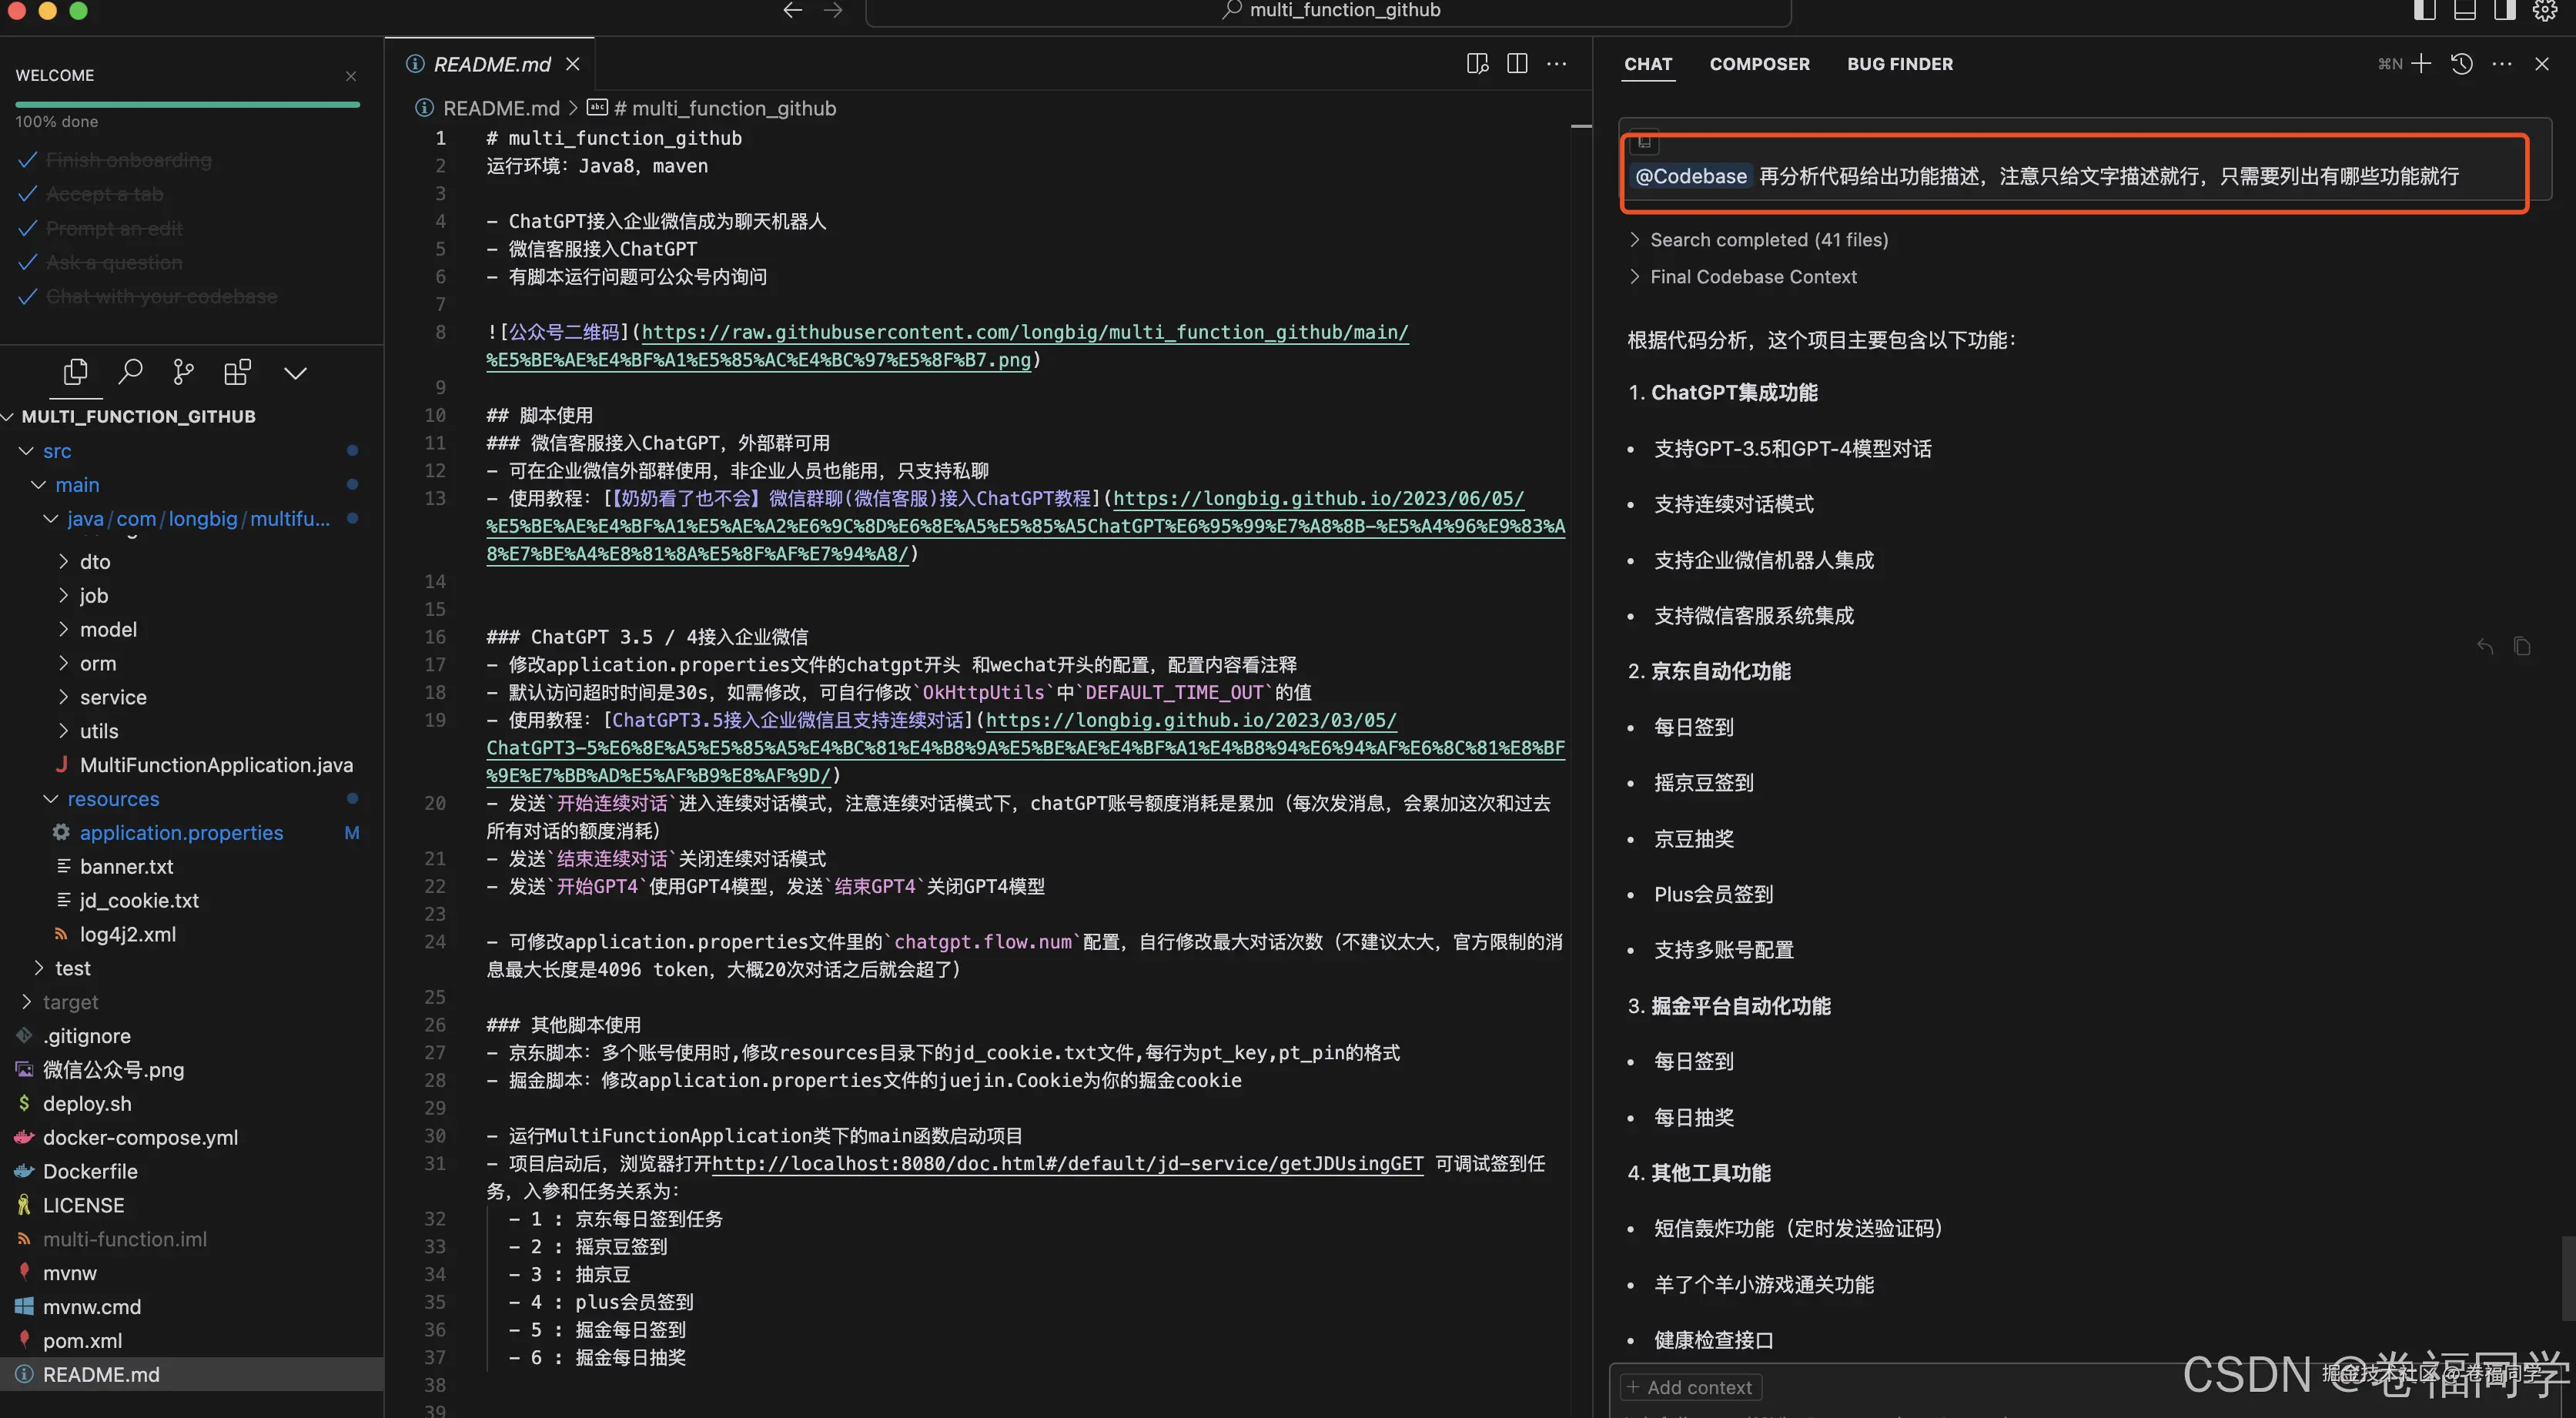The height and width of the screenshot is (1418, 2576).
Task: Open the BUG FINDER tab
Action: click(1899, 63)
